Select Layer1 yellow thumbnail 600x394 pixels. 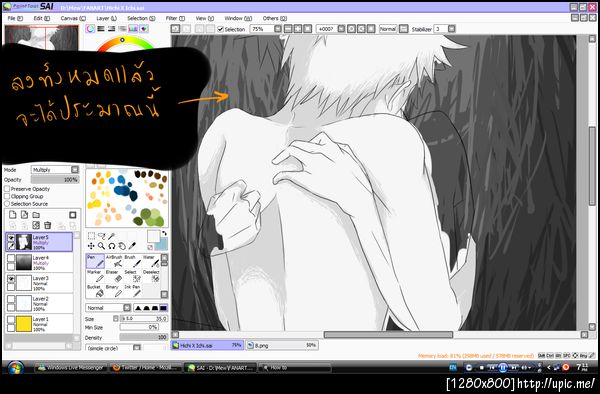click(x=24, y=323)
